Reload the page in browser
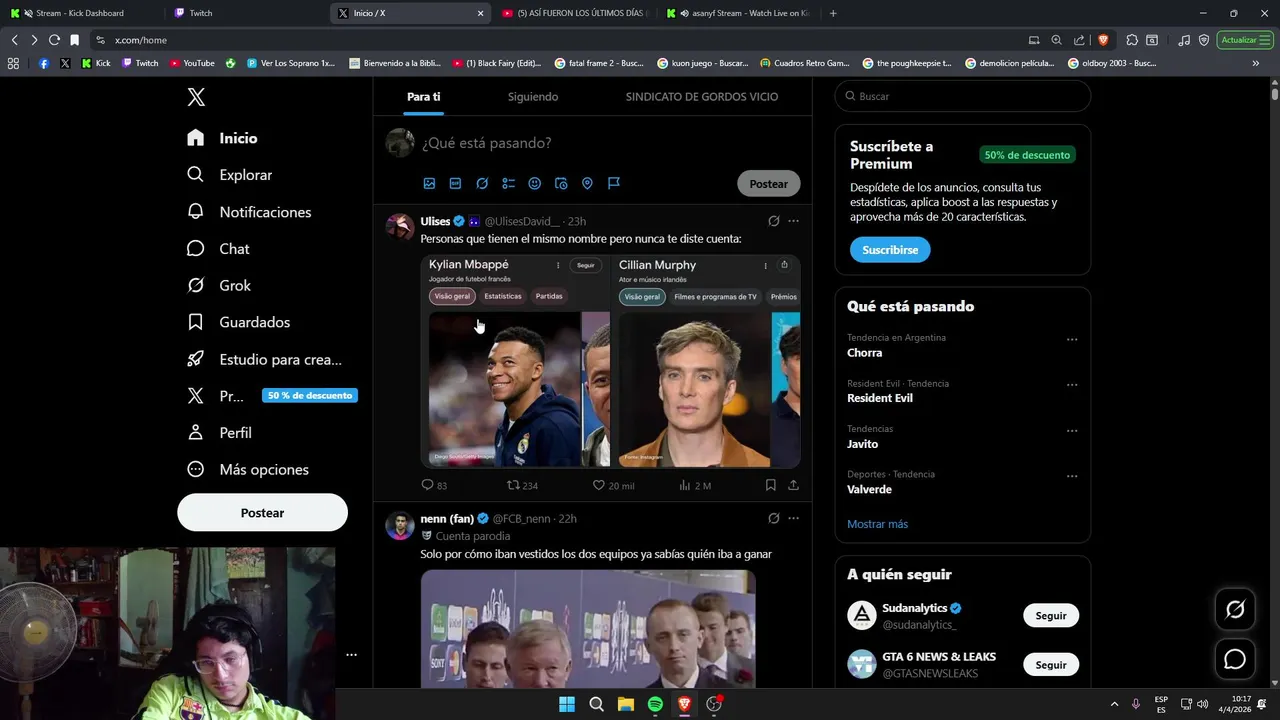The height and width of the screenshot is (720, 1280). click(54, 40)
